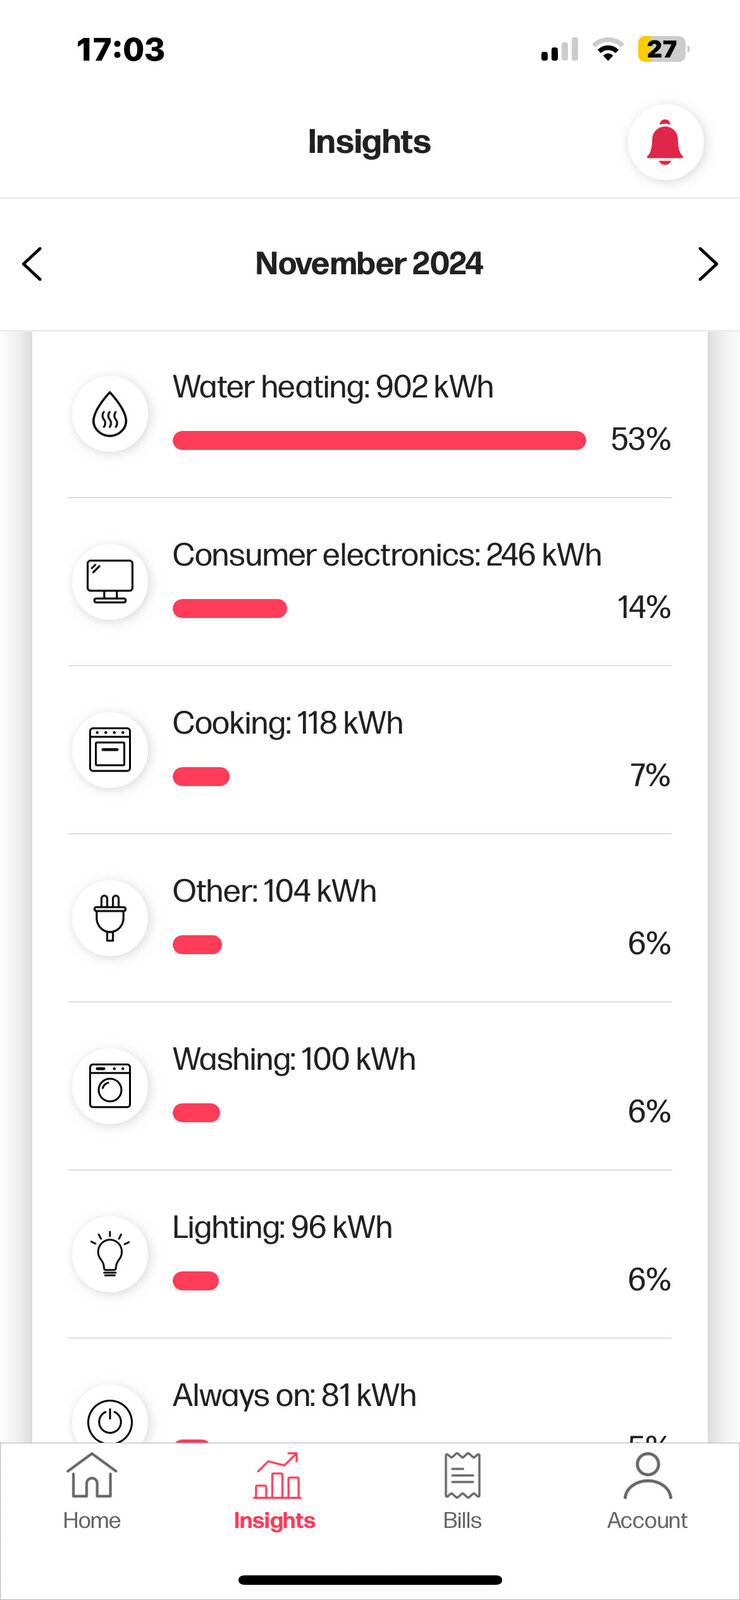Open Cooking: 118 kWh details
The width and height of the screenshot is (740, 1600).
pos(288,723)
